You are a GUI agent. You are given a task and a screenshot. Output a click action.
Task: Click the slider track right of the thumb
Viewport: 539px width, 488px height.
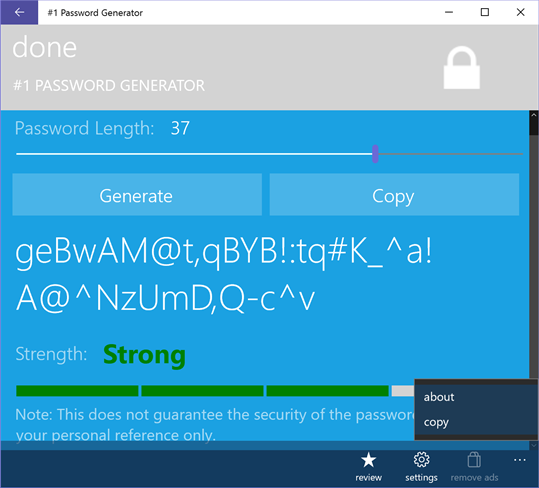point(450,154)
